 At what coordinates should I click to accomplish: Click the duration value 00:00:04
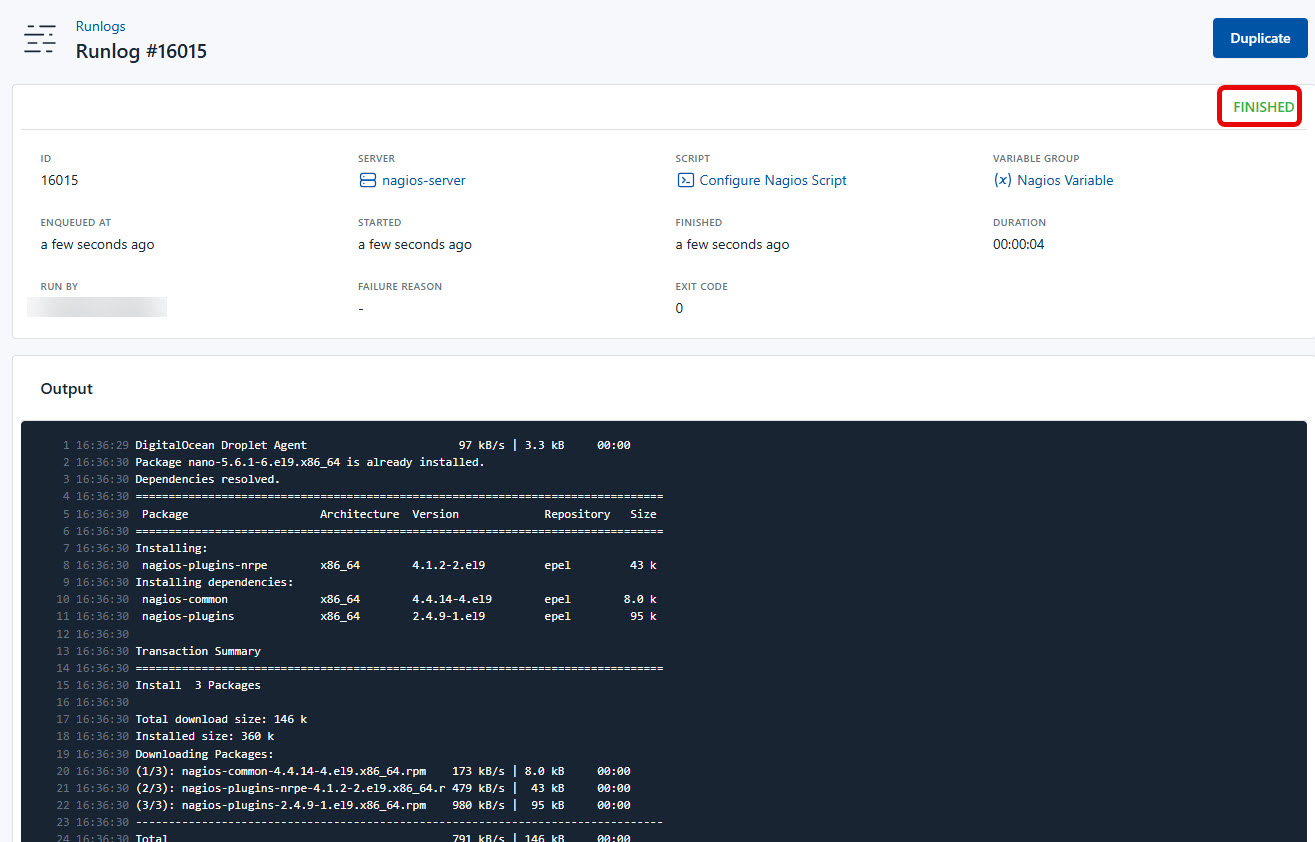[x=1018, y=244]
